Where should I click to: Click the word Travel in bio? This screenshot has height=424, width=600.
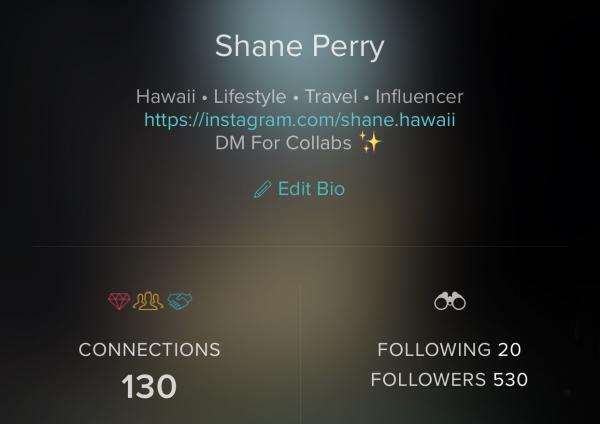[331, 96]
